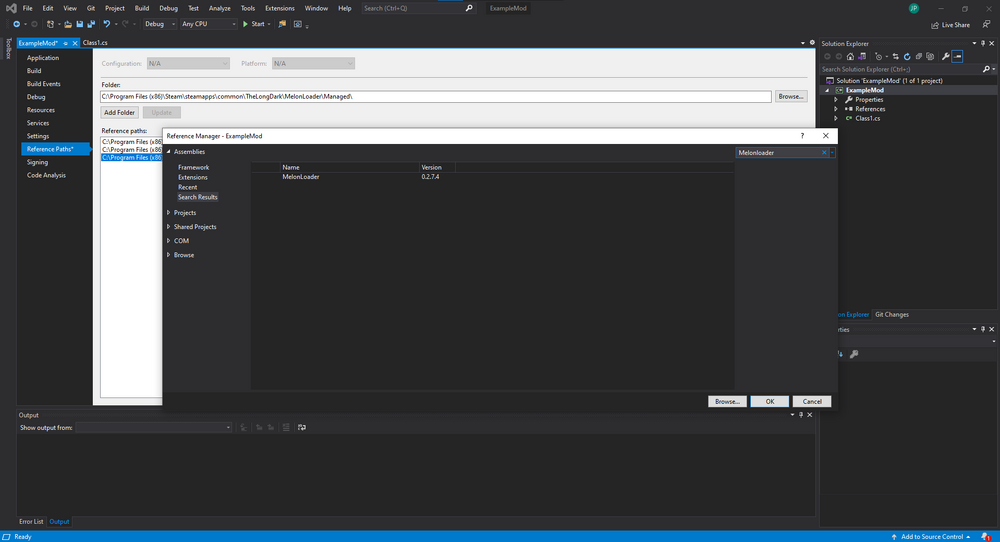Click the Save icon in toolbar

80,24
